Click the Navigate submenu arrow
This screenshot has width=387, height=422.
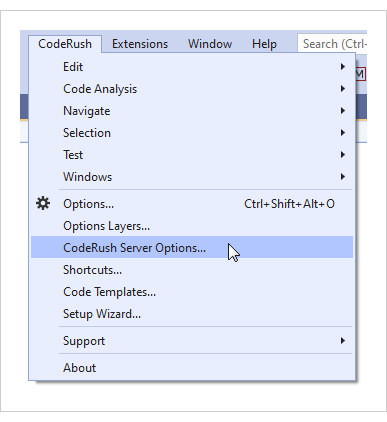point(343,111)
